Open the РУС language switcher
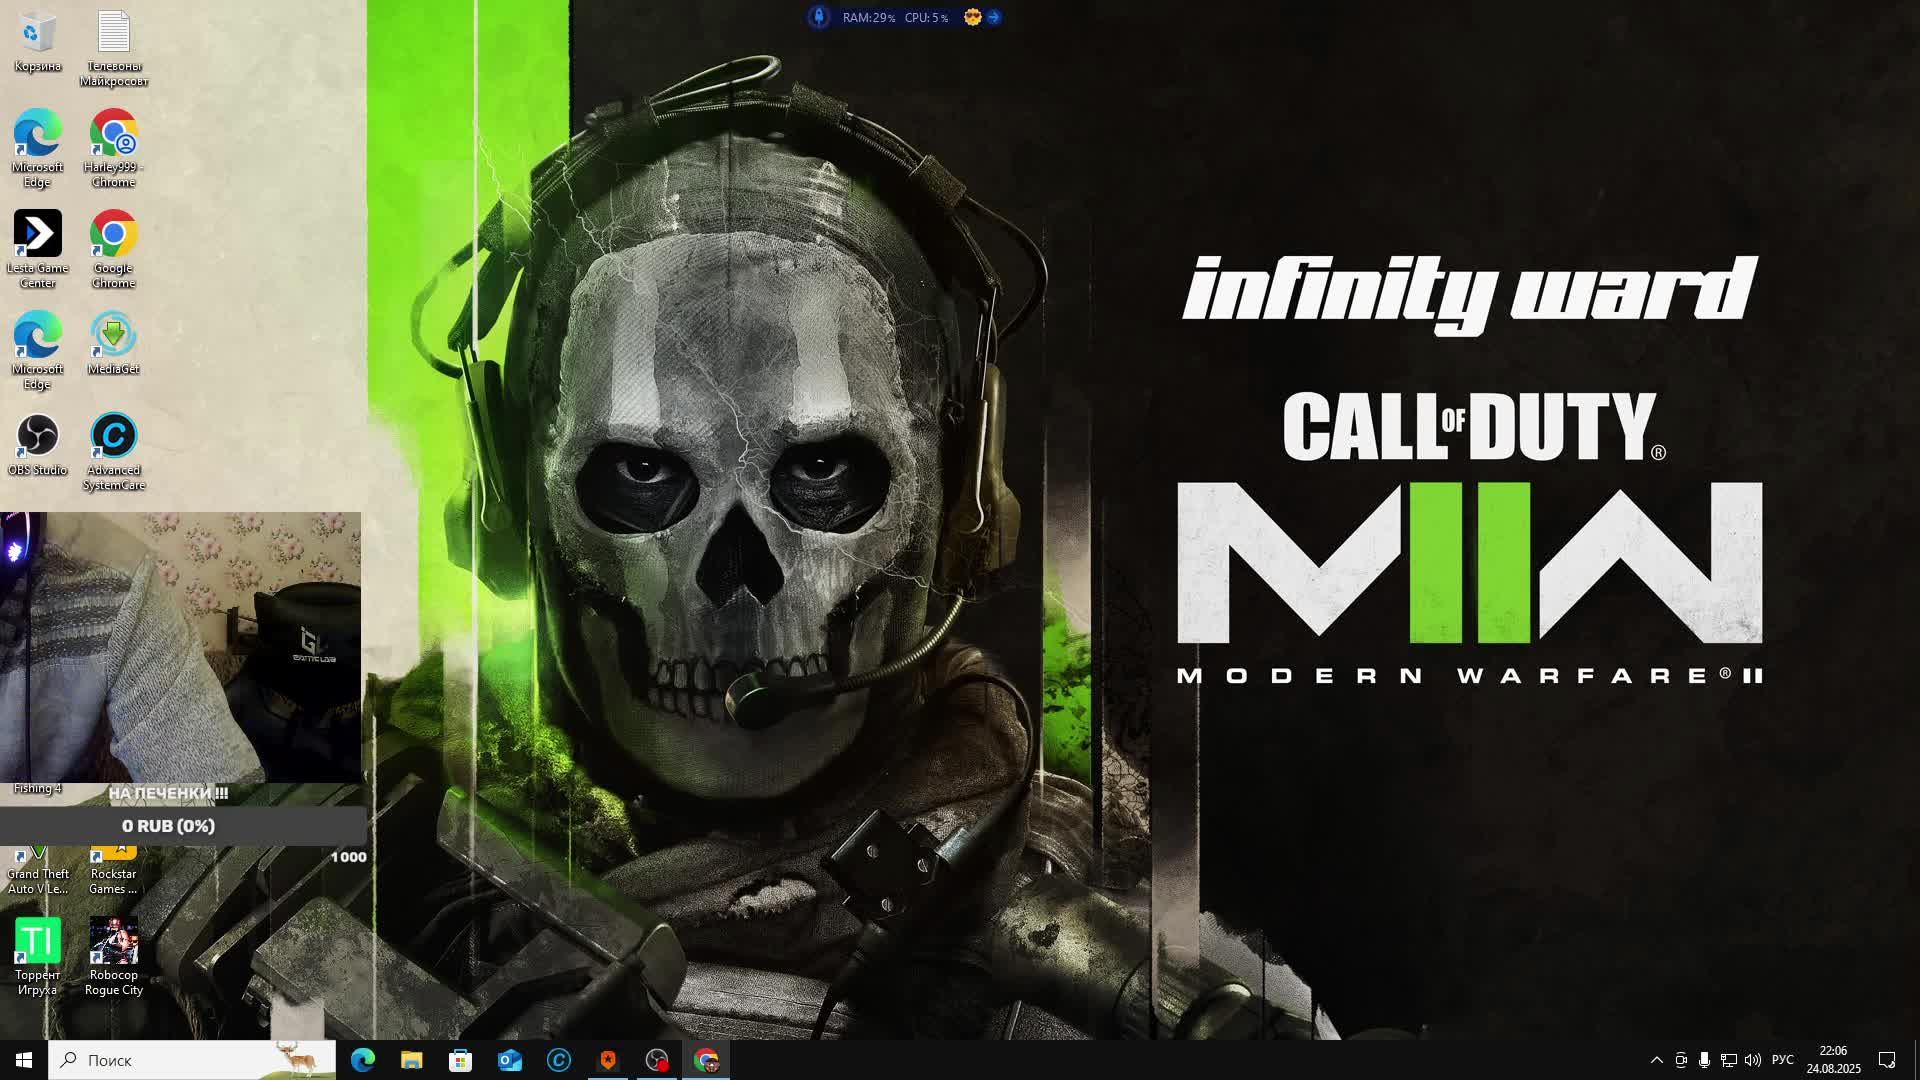 point(1782,1060)
